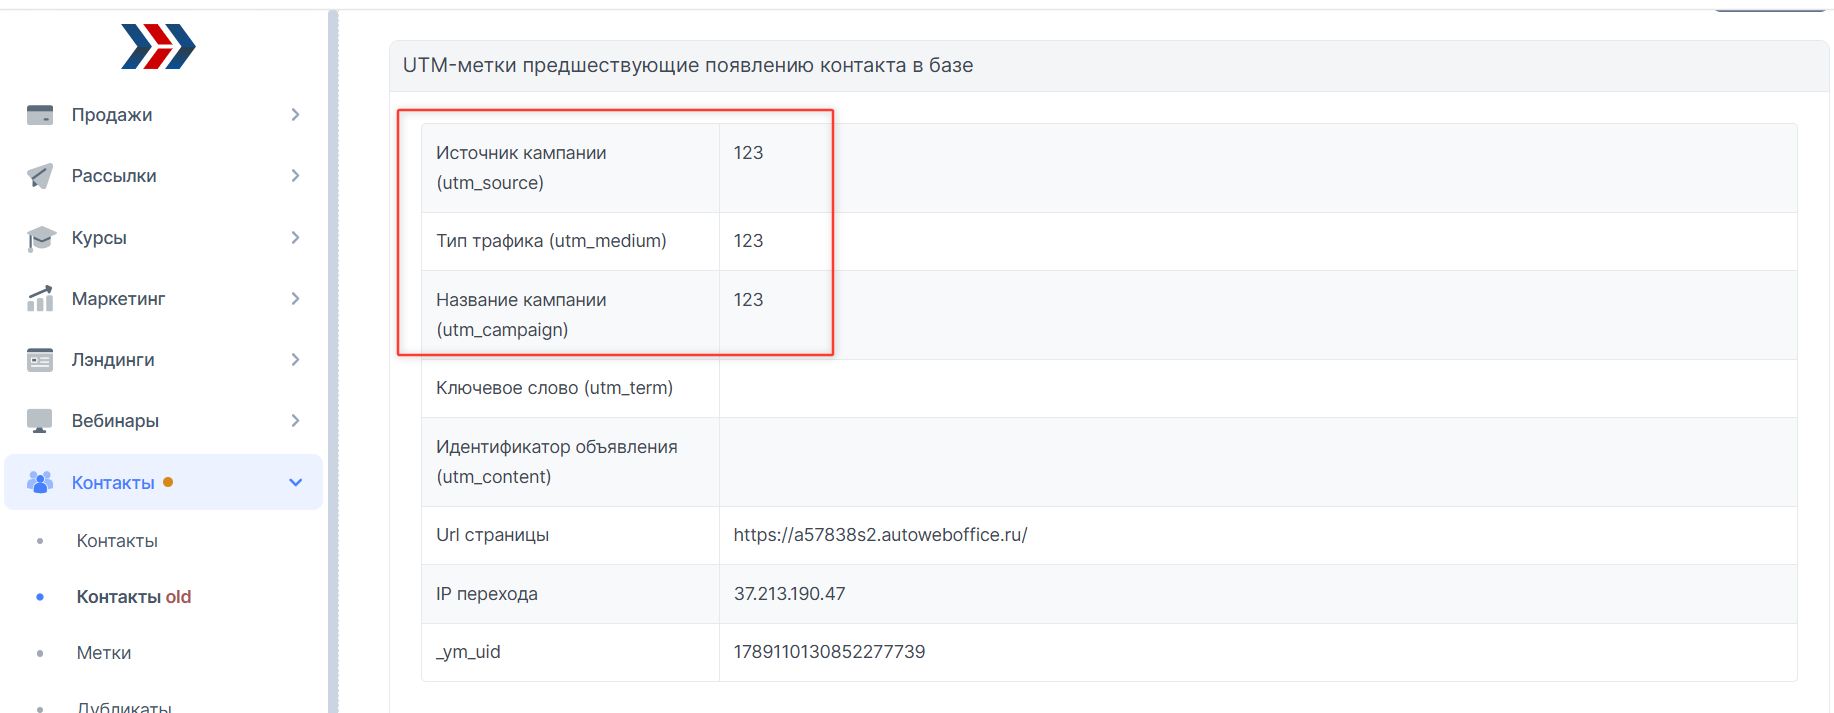
Task: Click the page URL a57838s2.autoweboffice.ru
Action: click(x=880, y=535)
